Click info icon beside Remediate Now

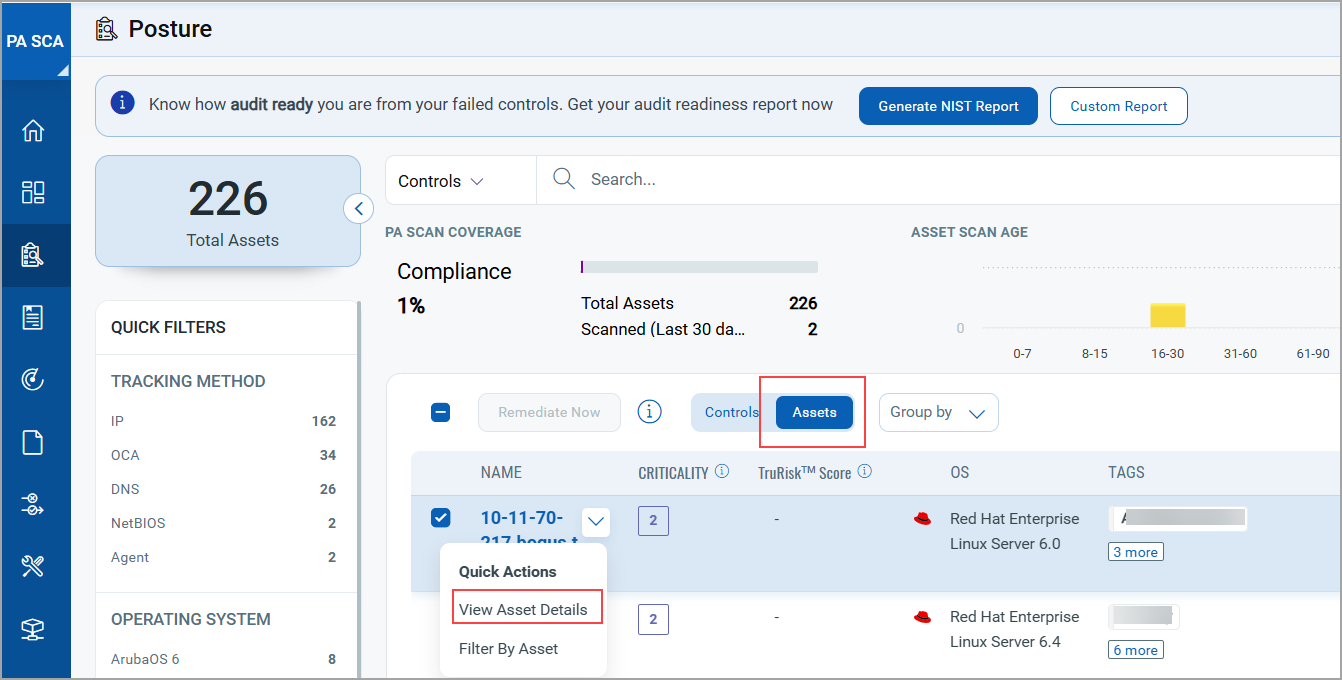[650, 411]
